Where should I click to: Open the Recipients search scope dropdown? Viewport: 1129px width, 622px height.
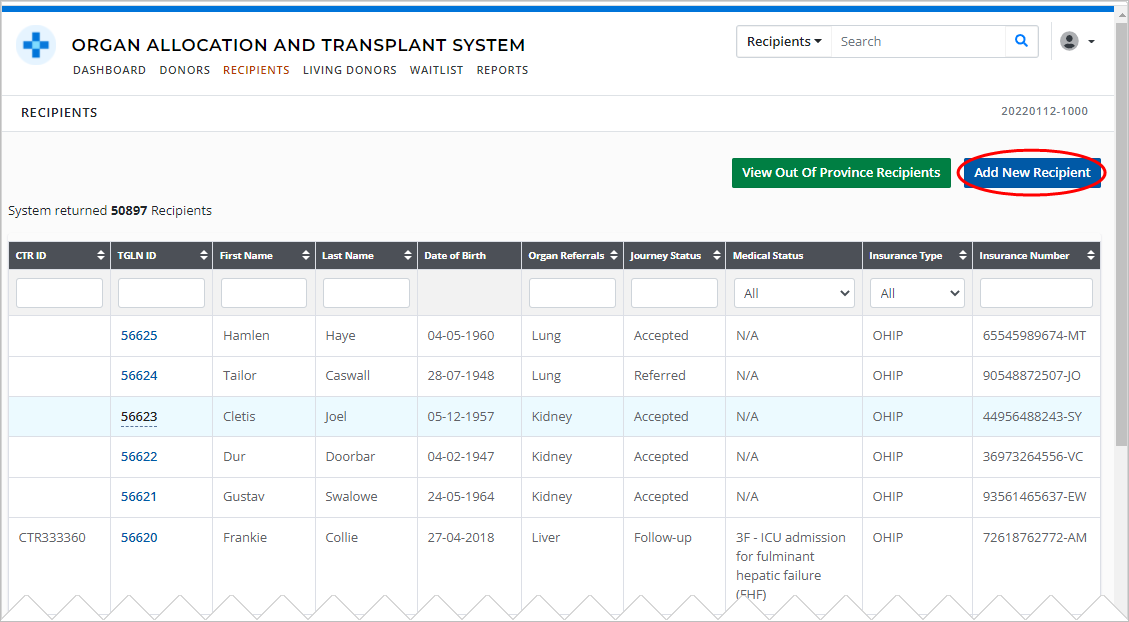[x=783, y=41]
